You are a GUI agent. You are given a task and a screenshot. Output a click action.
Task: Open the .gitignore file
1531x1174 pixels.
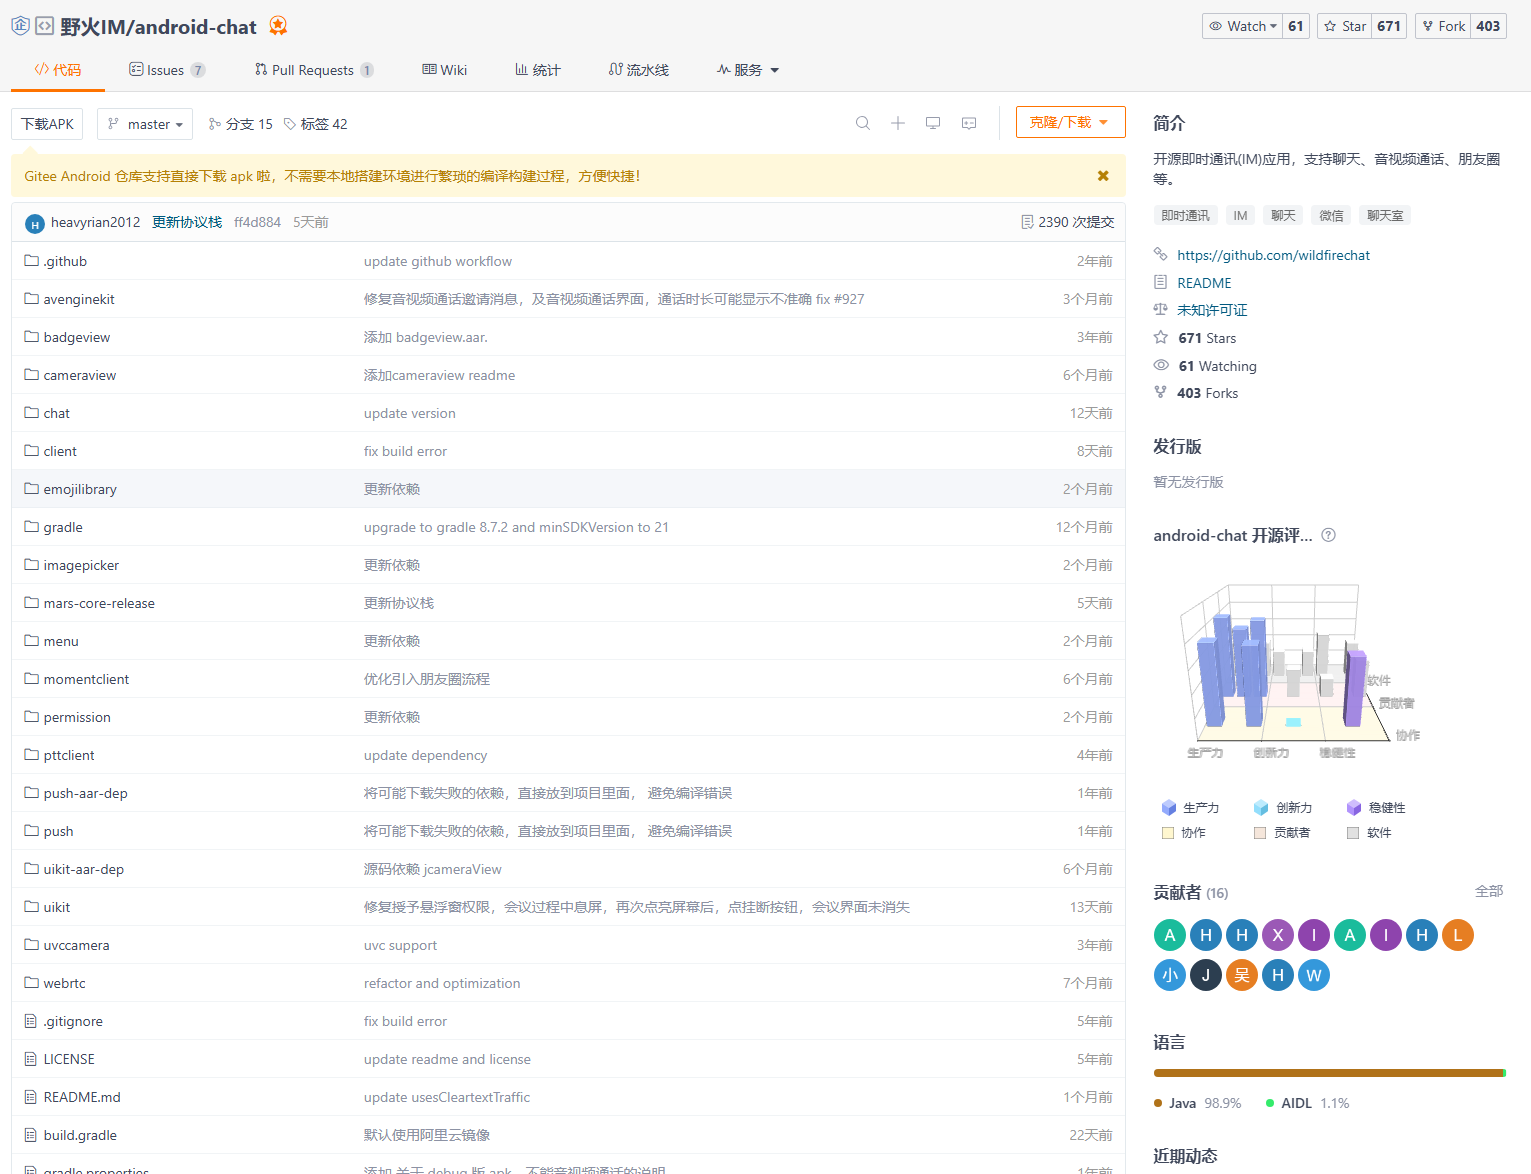pyautogui.click(x=73, y=1021)
